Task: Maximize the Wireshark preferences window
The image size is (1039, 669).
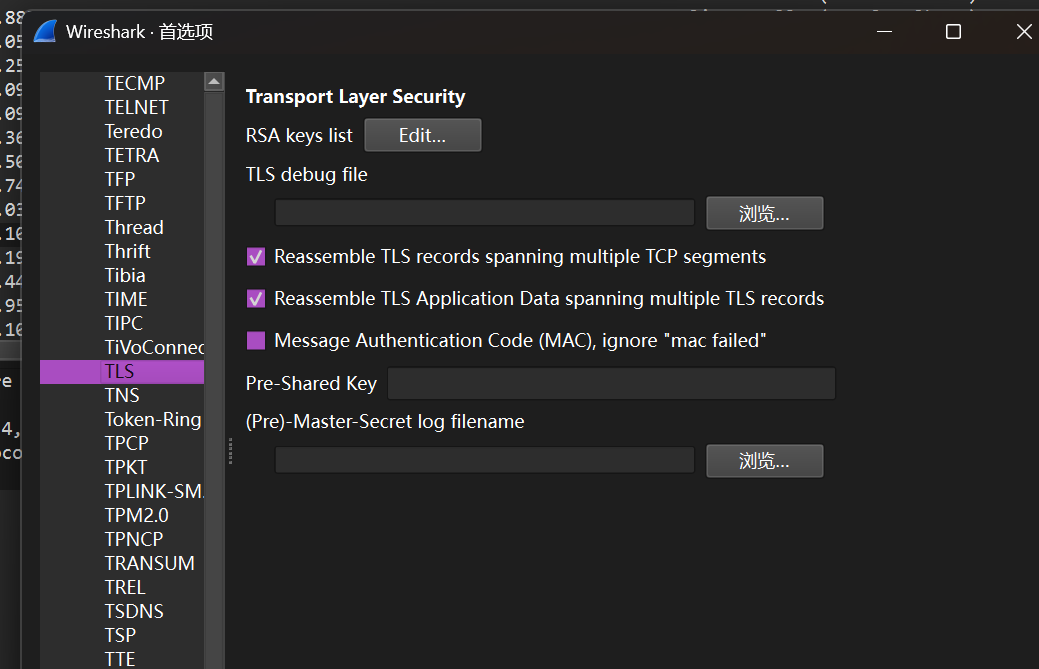Action: click(953, 32)
